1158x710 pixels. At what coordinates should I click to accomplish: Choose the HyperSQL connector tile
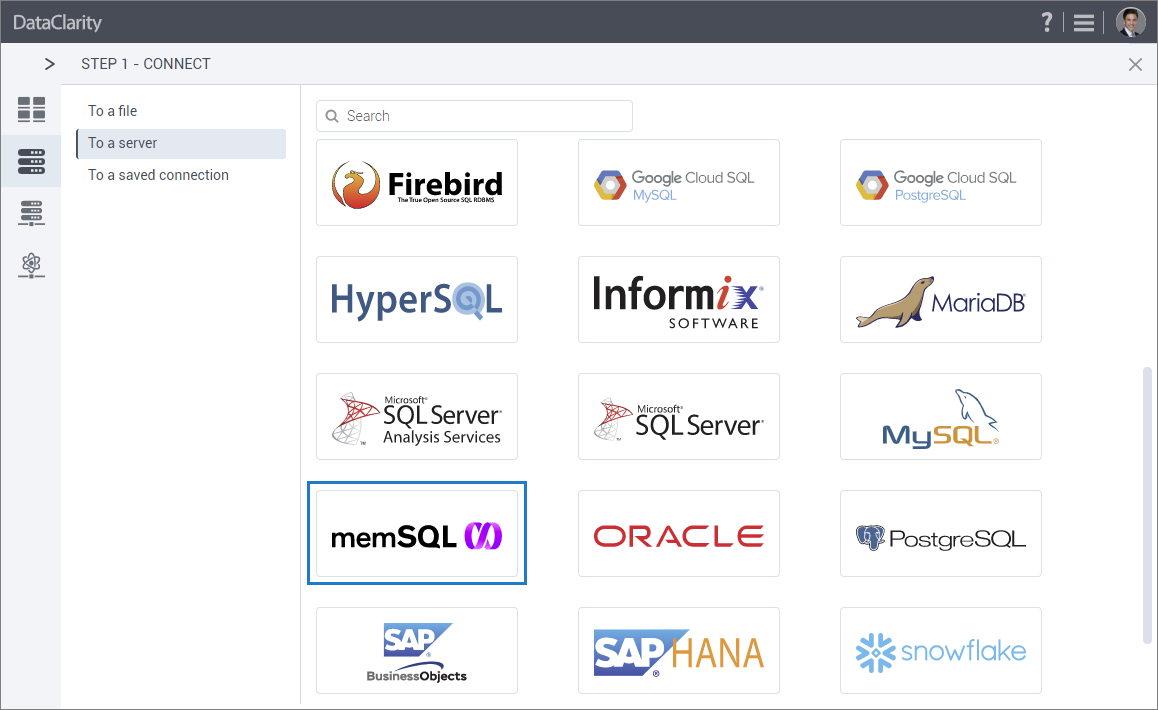pos(417,299)
